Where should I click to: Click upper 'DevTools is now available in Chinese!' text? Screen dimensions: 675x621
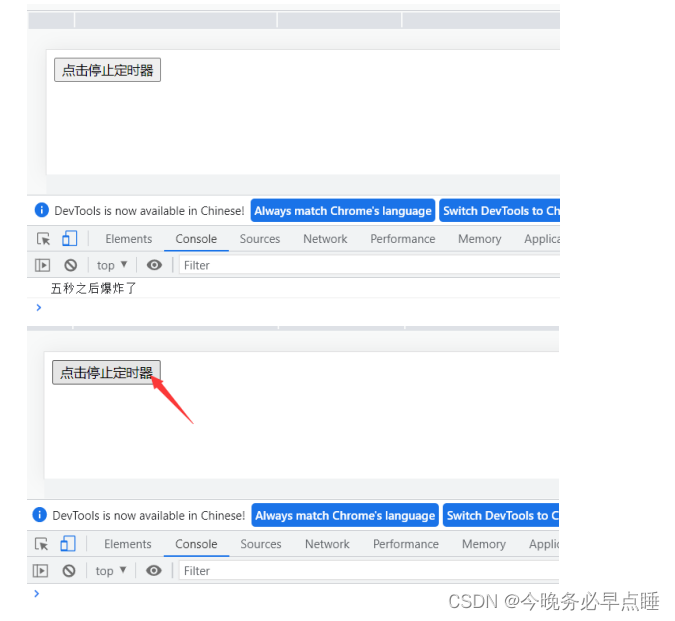tap(149, 211)
